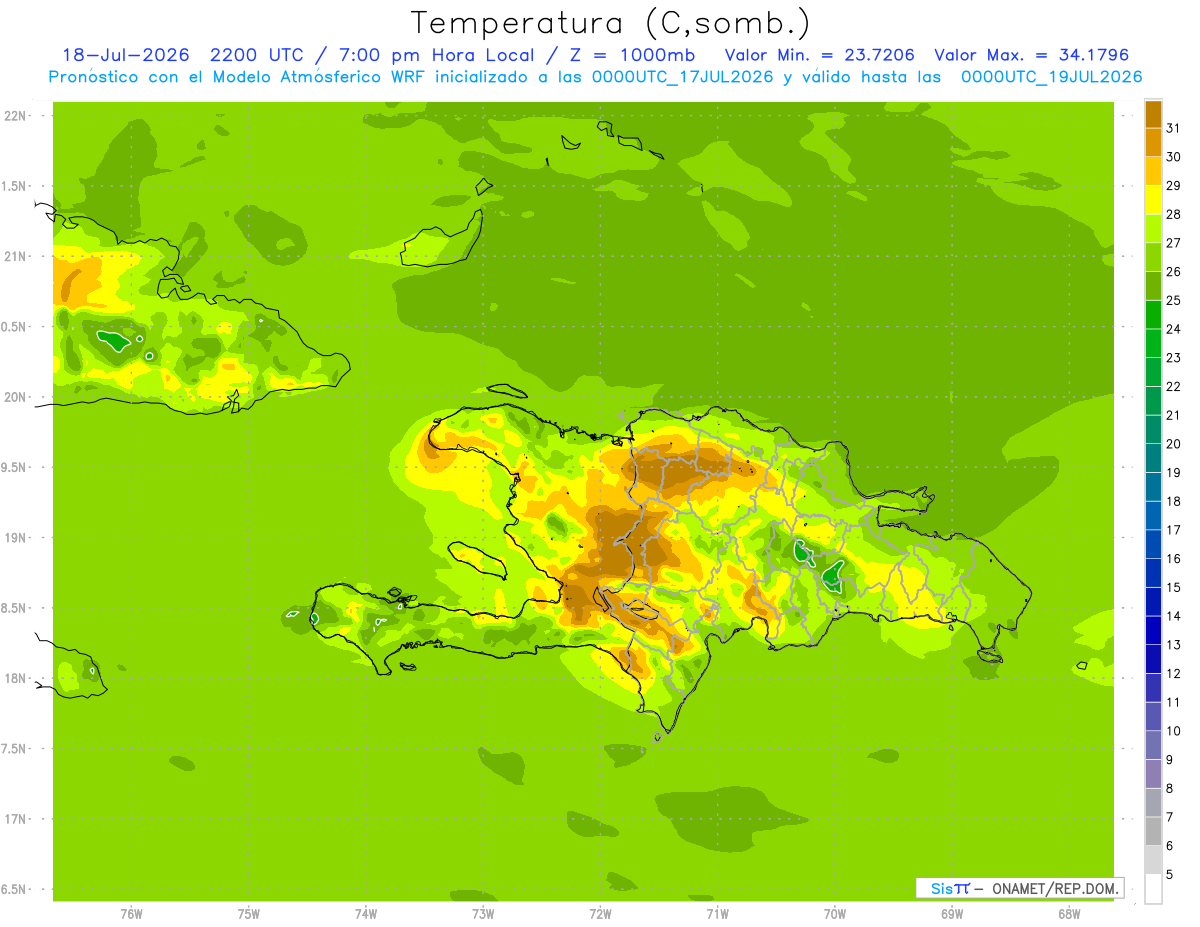The width and height of the screenshot is (1200, 927).
Task: Click the legend value '25'
Action: tap(1174, 300)
